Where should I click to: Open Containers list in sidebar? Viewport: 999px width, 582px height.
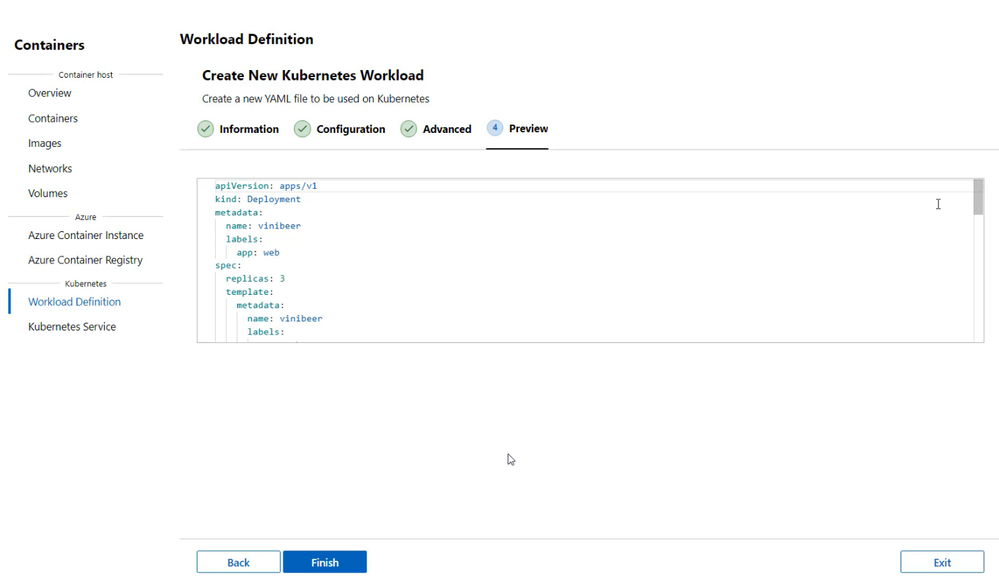[53, 119]
